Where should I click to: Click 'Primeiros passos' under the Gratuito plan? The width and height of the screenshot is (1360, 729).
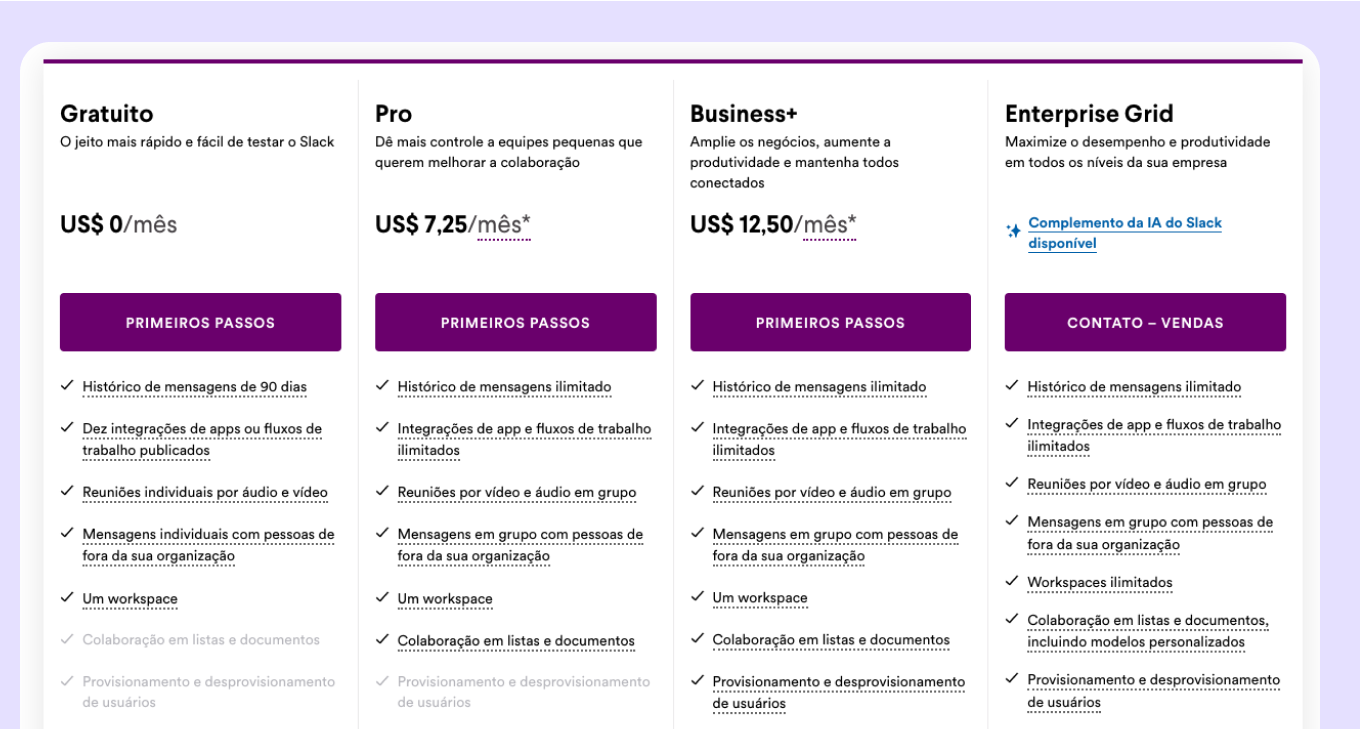click(x=200, y=322)
